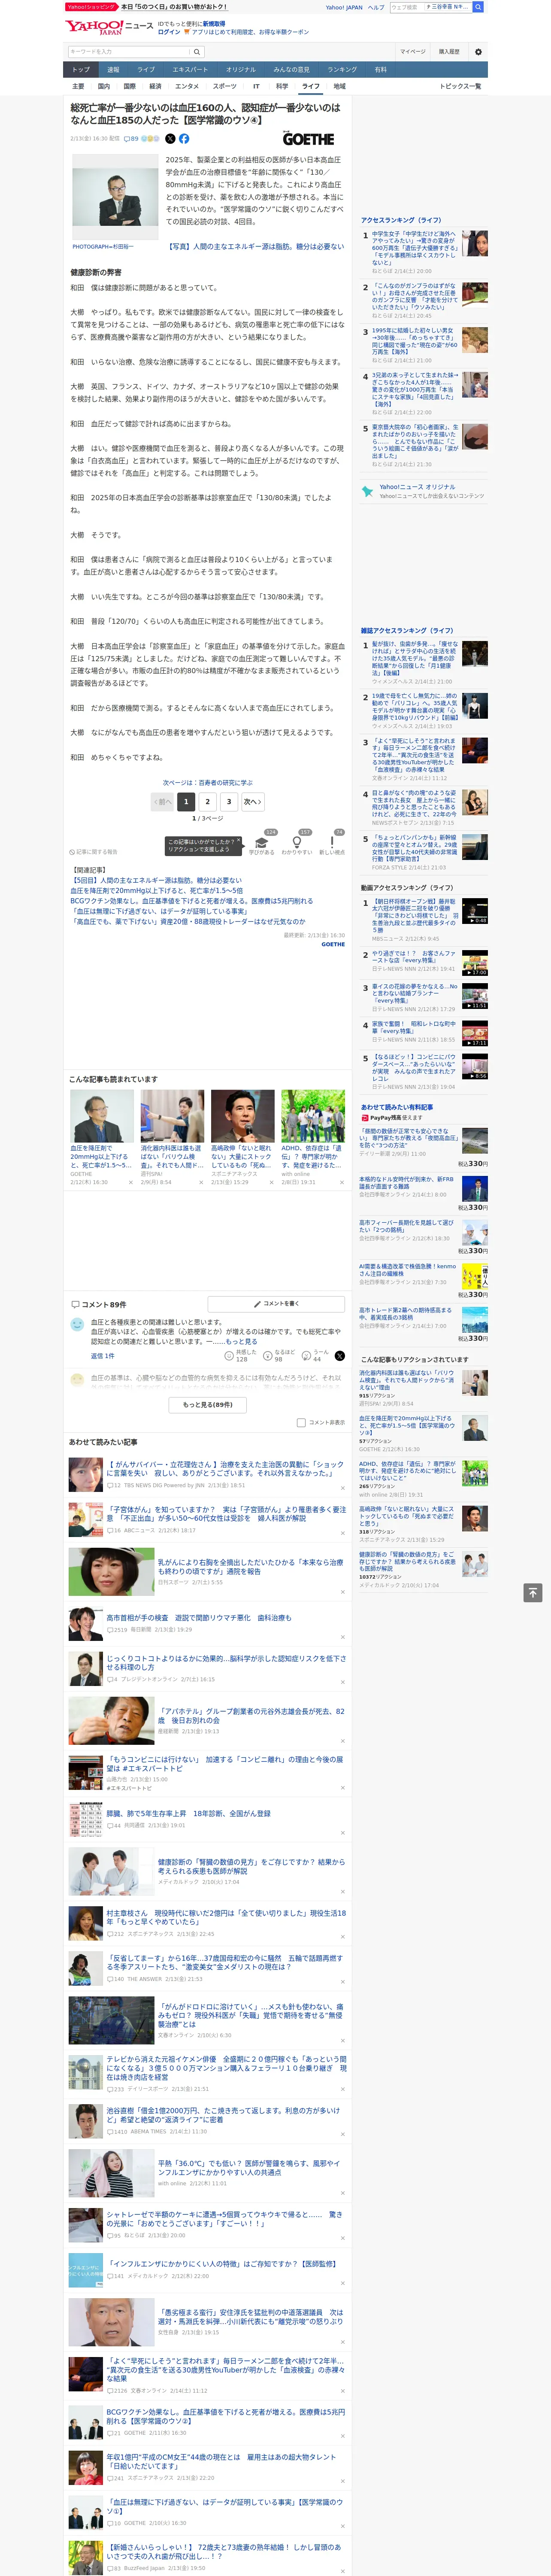The height and width of the screenshot is (2576, 551).
Task: Click the scroll-to-top arrow button
Action: click(533, 1593)
